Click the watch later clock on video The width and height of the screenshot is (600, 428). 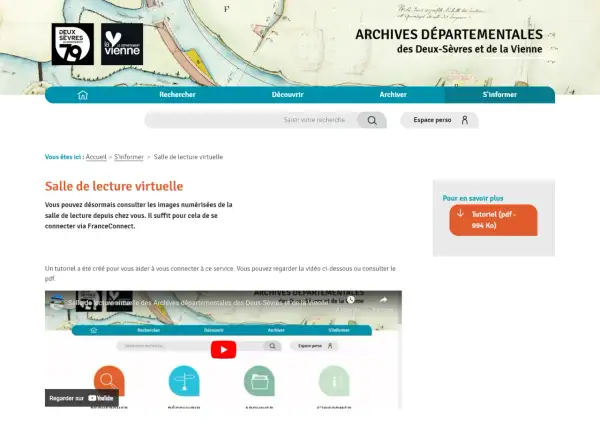[351, 300]
